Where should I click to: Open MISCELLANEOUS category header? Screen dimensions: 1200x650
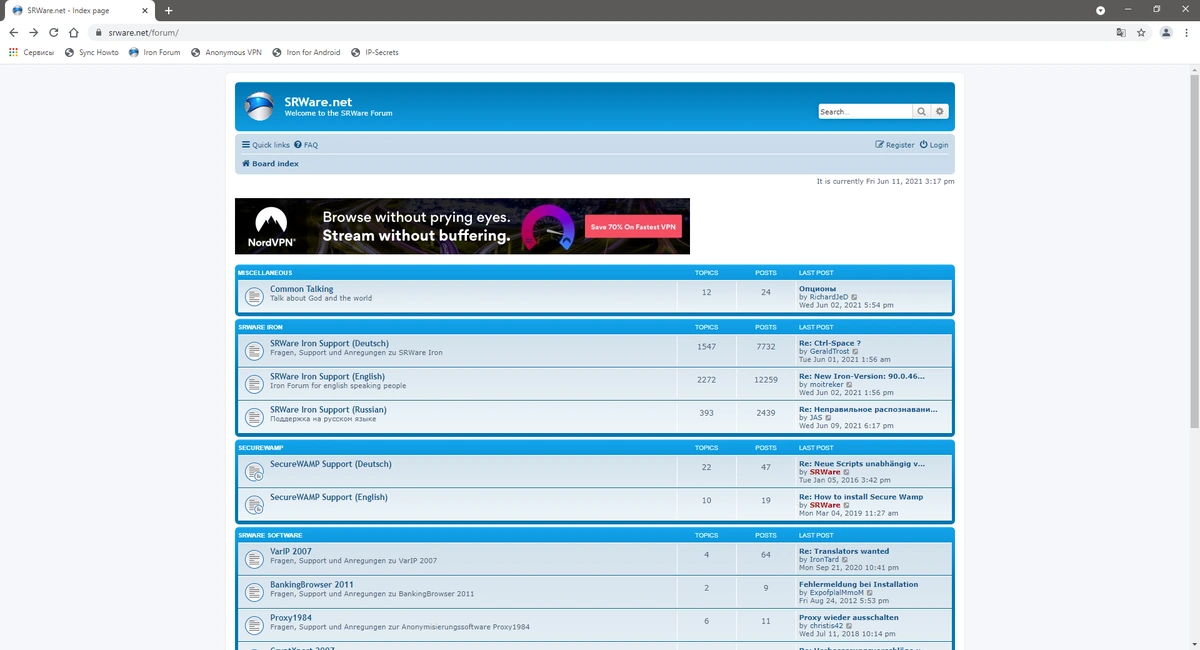pyautogui.click(x=265, y=272)
